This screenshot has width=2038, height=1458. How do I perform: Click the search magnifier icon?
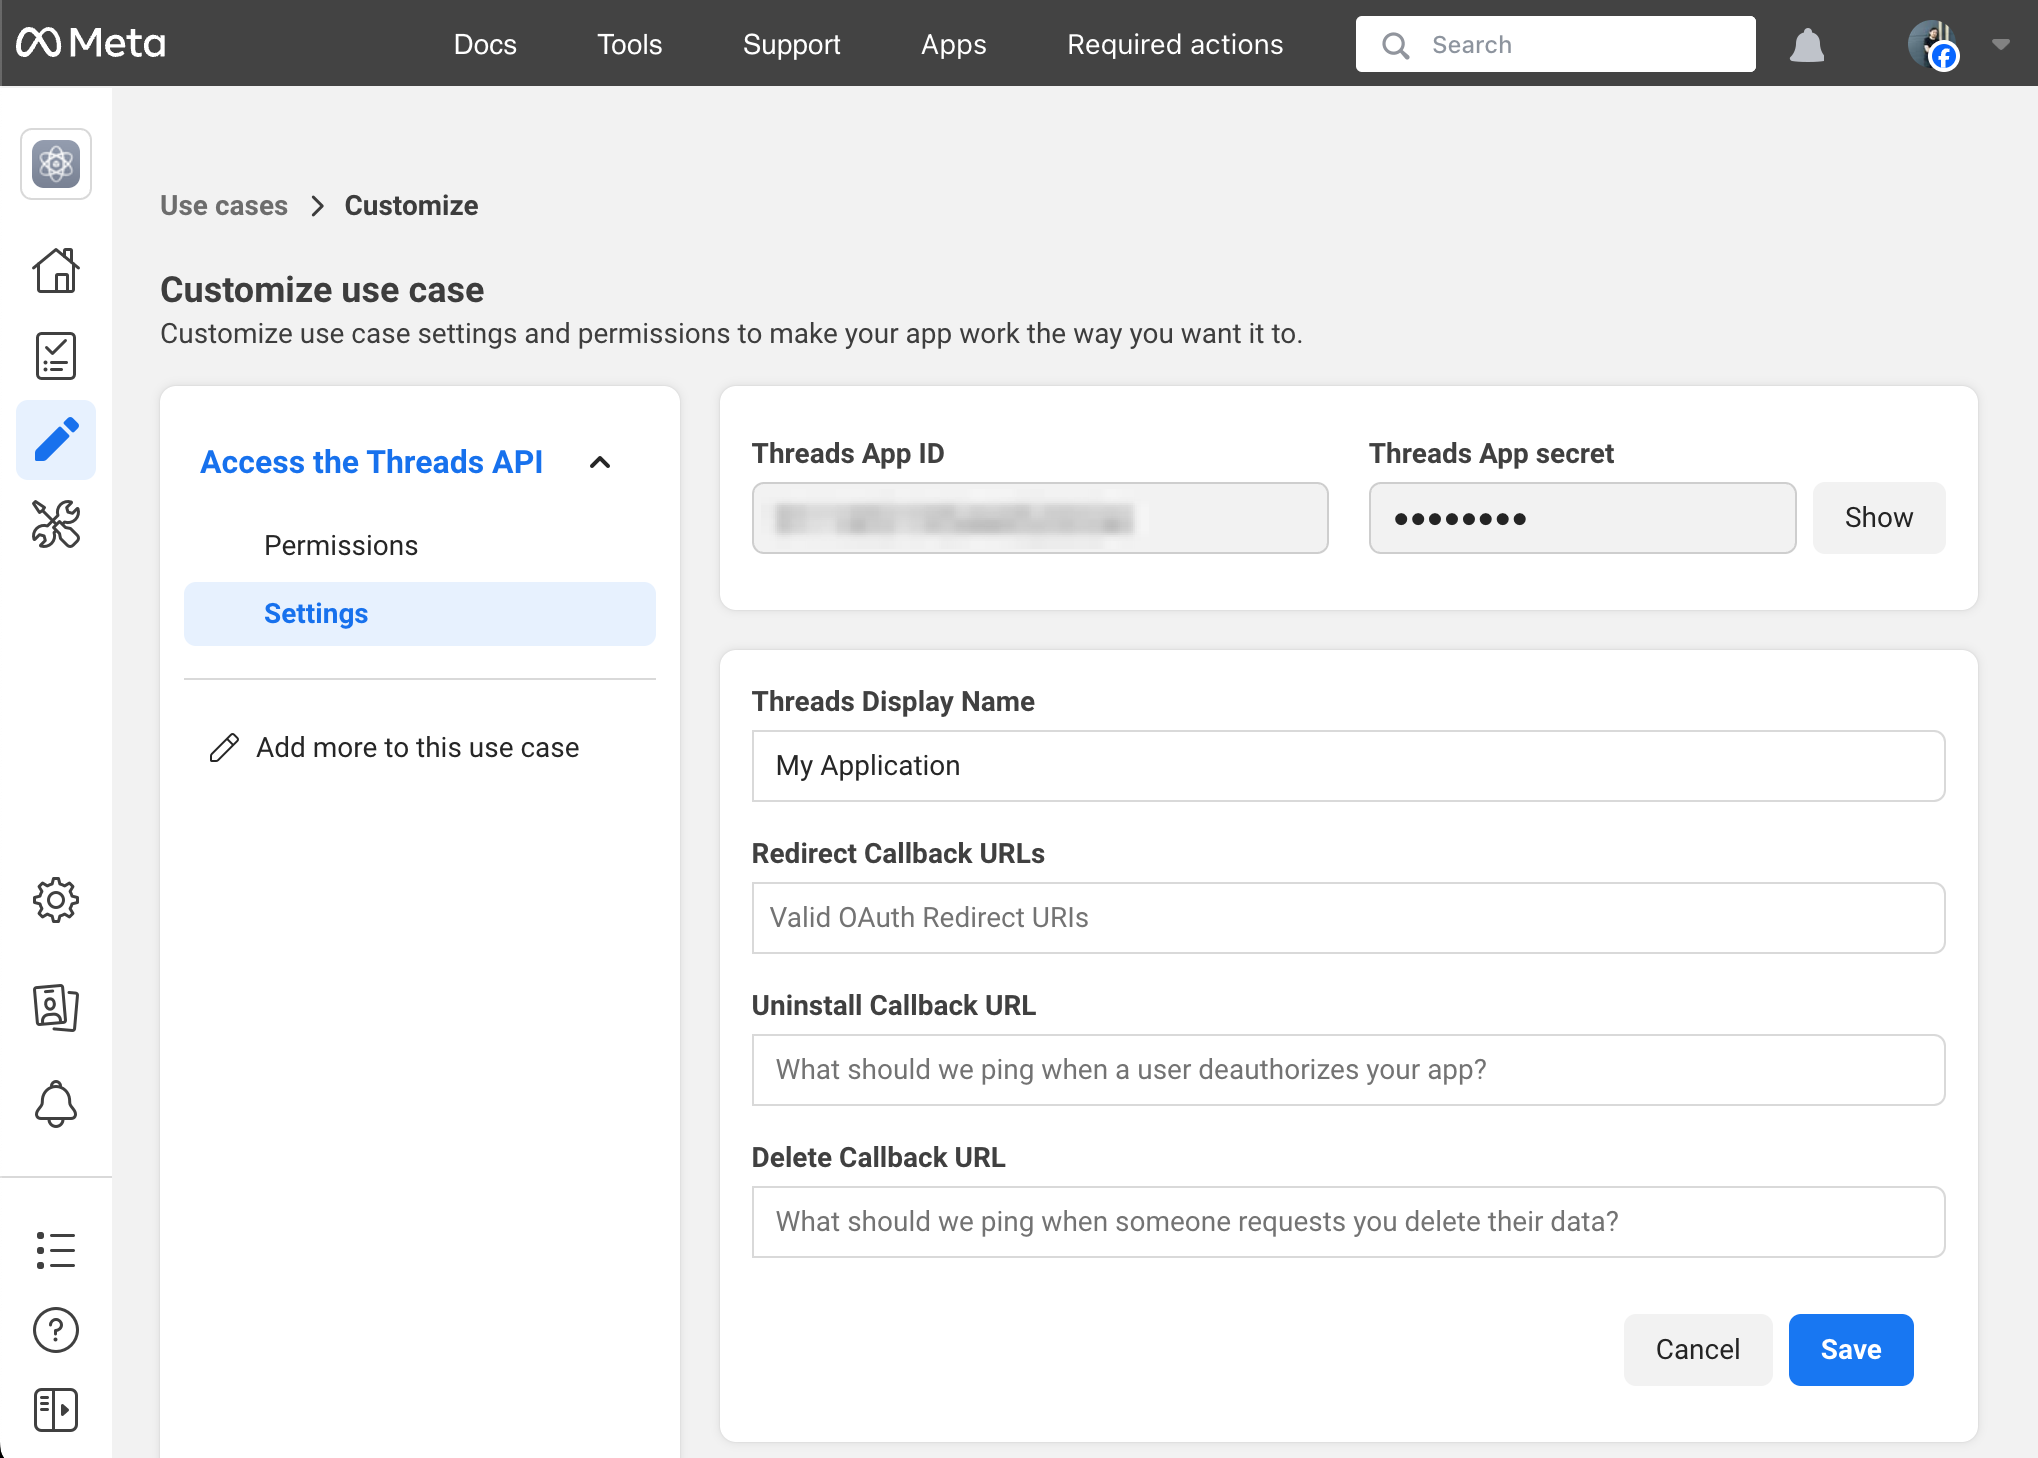[x=1395, y=45]
